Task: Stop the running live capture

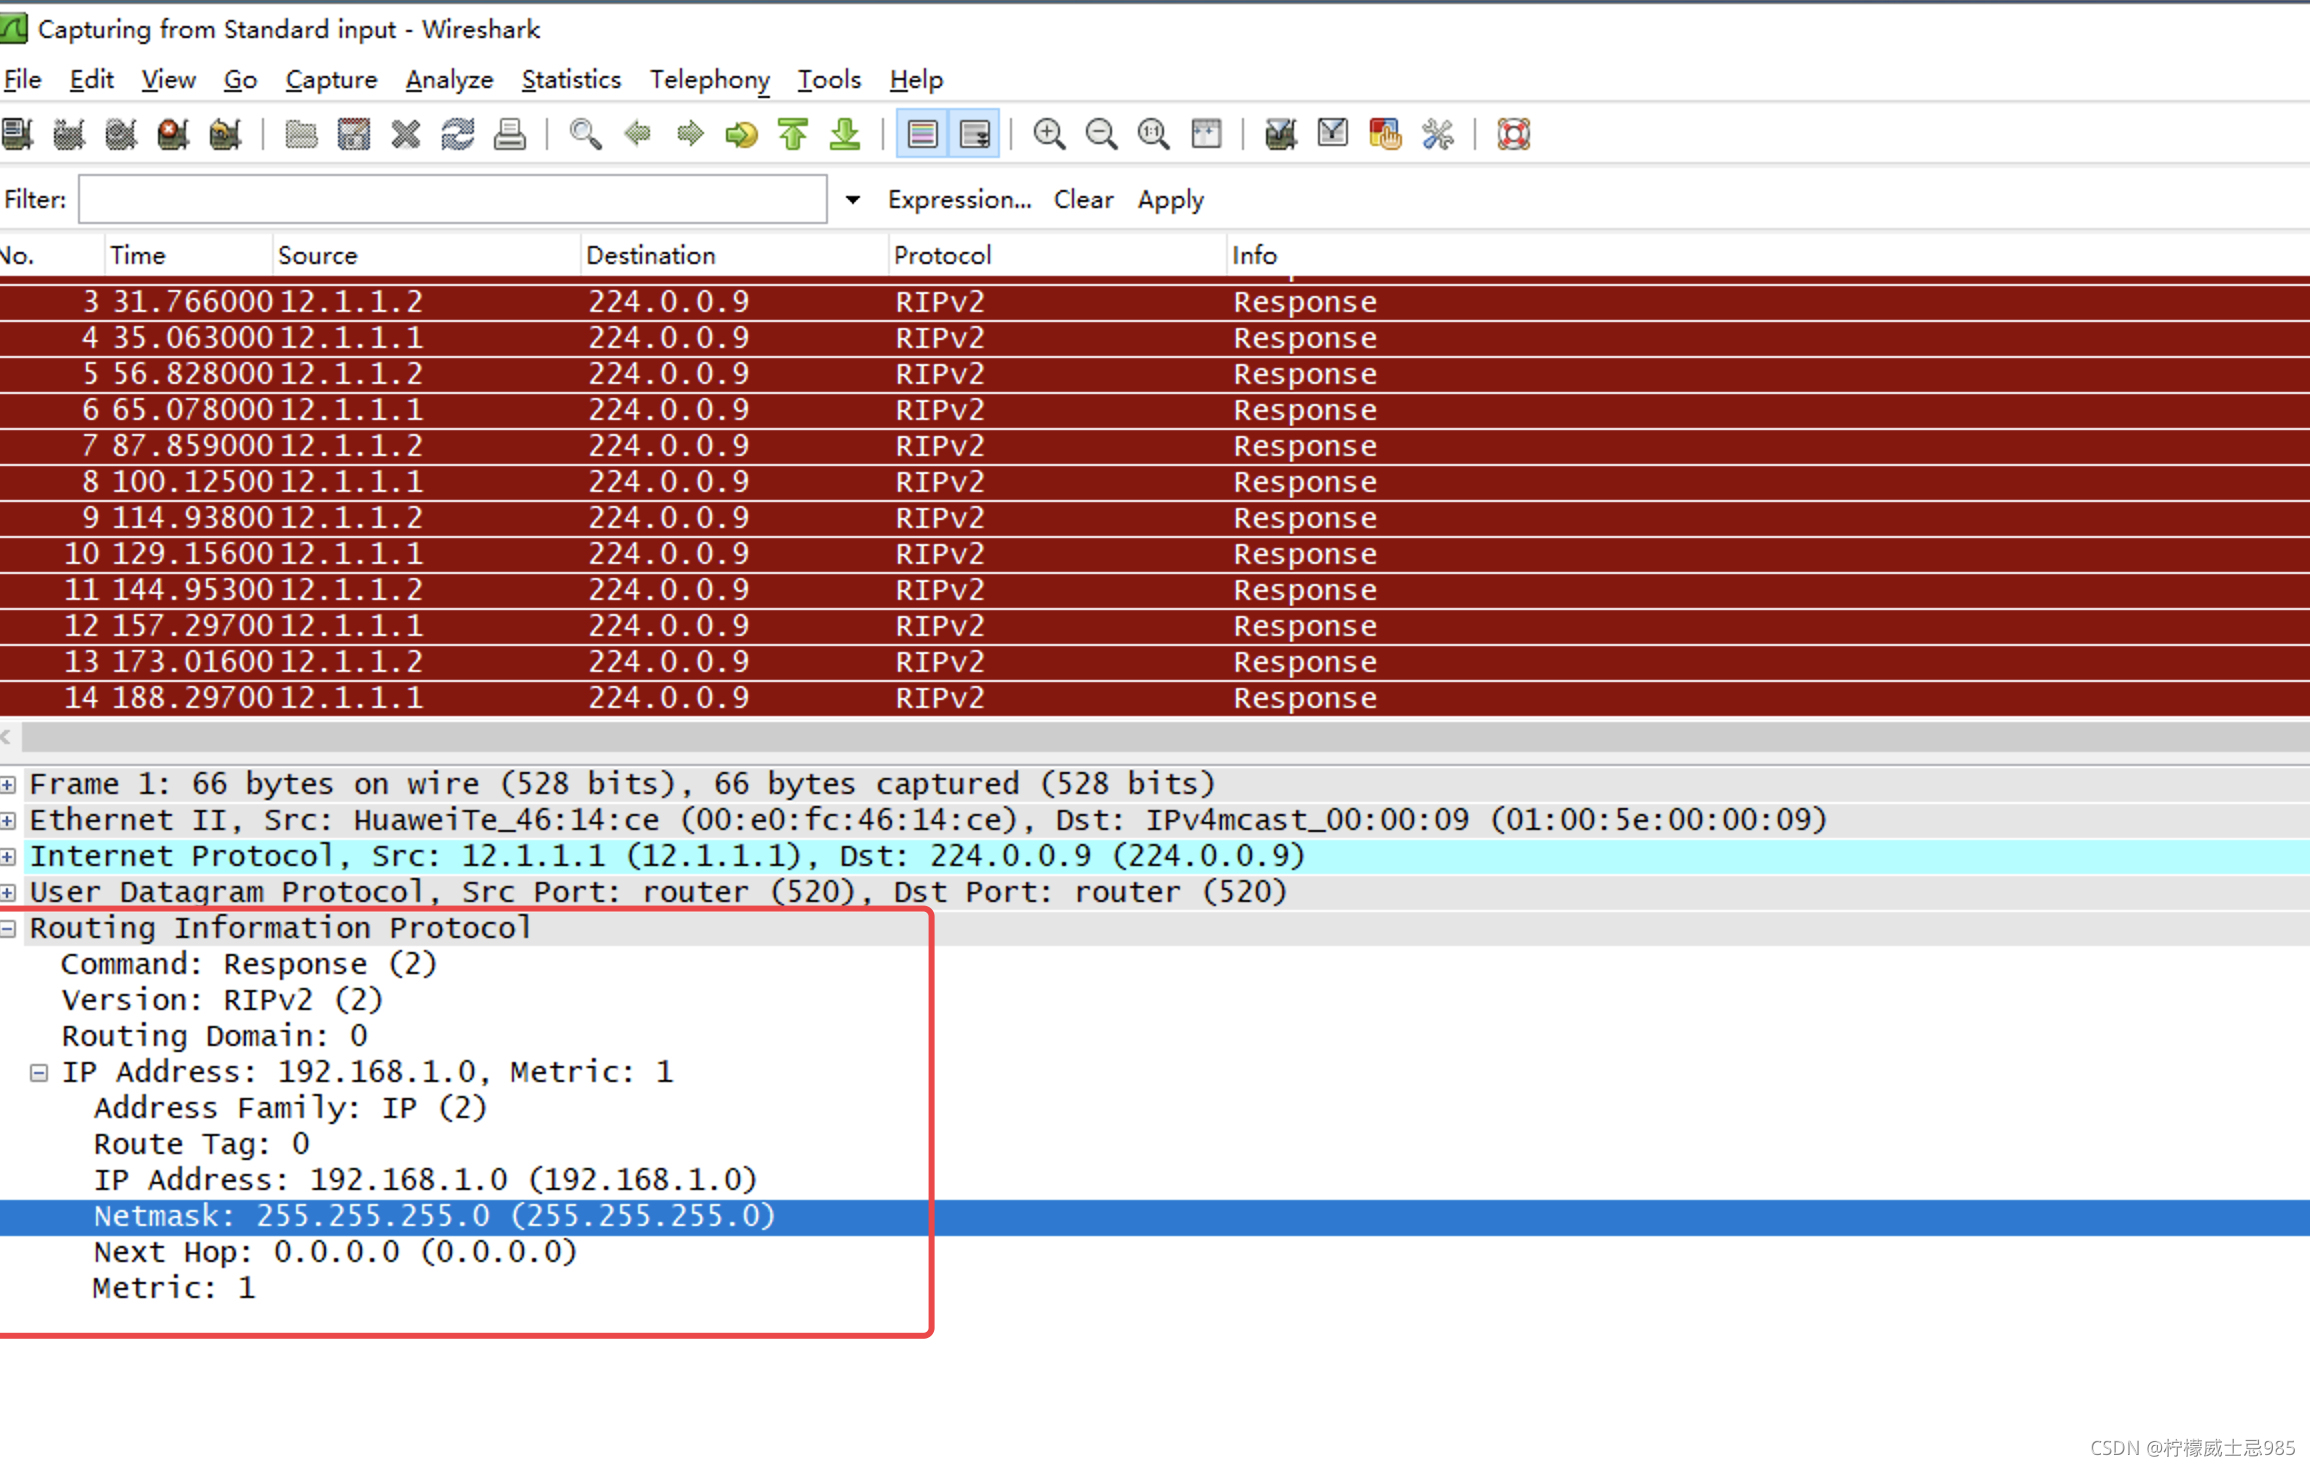Action: click(173, 134)
